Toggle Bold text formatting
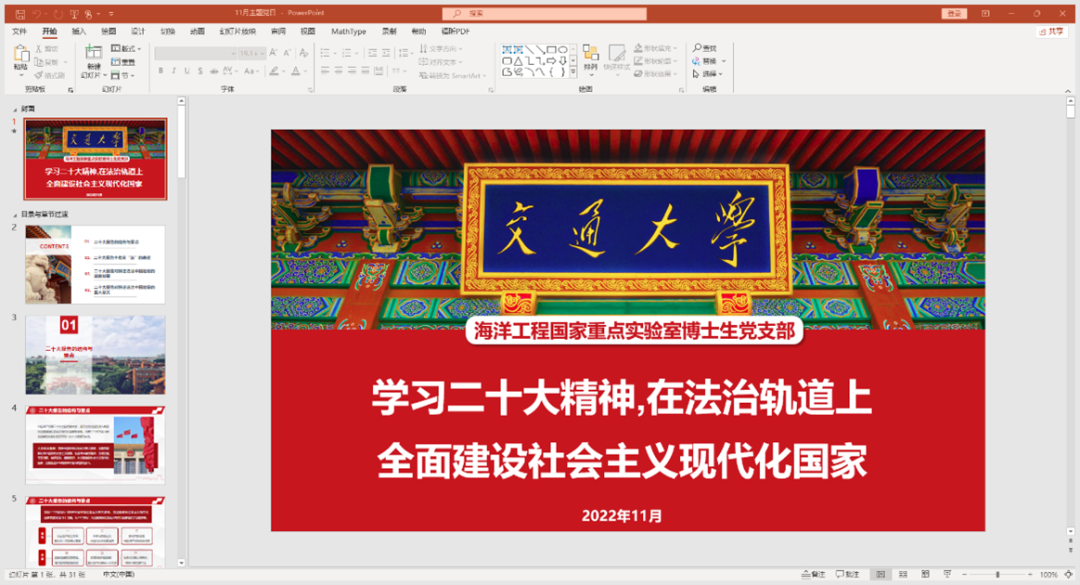 coord(160,71)
